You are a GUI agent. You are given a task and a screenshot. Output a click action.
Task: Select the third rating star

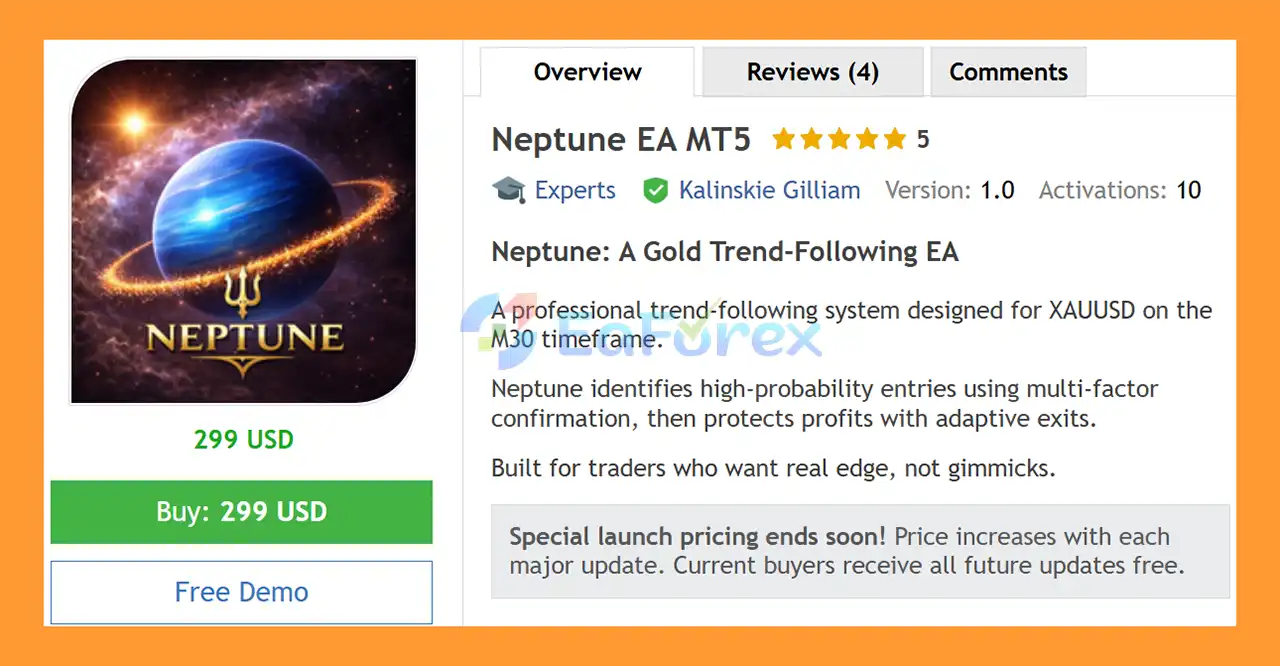[839, 140]
